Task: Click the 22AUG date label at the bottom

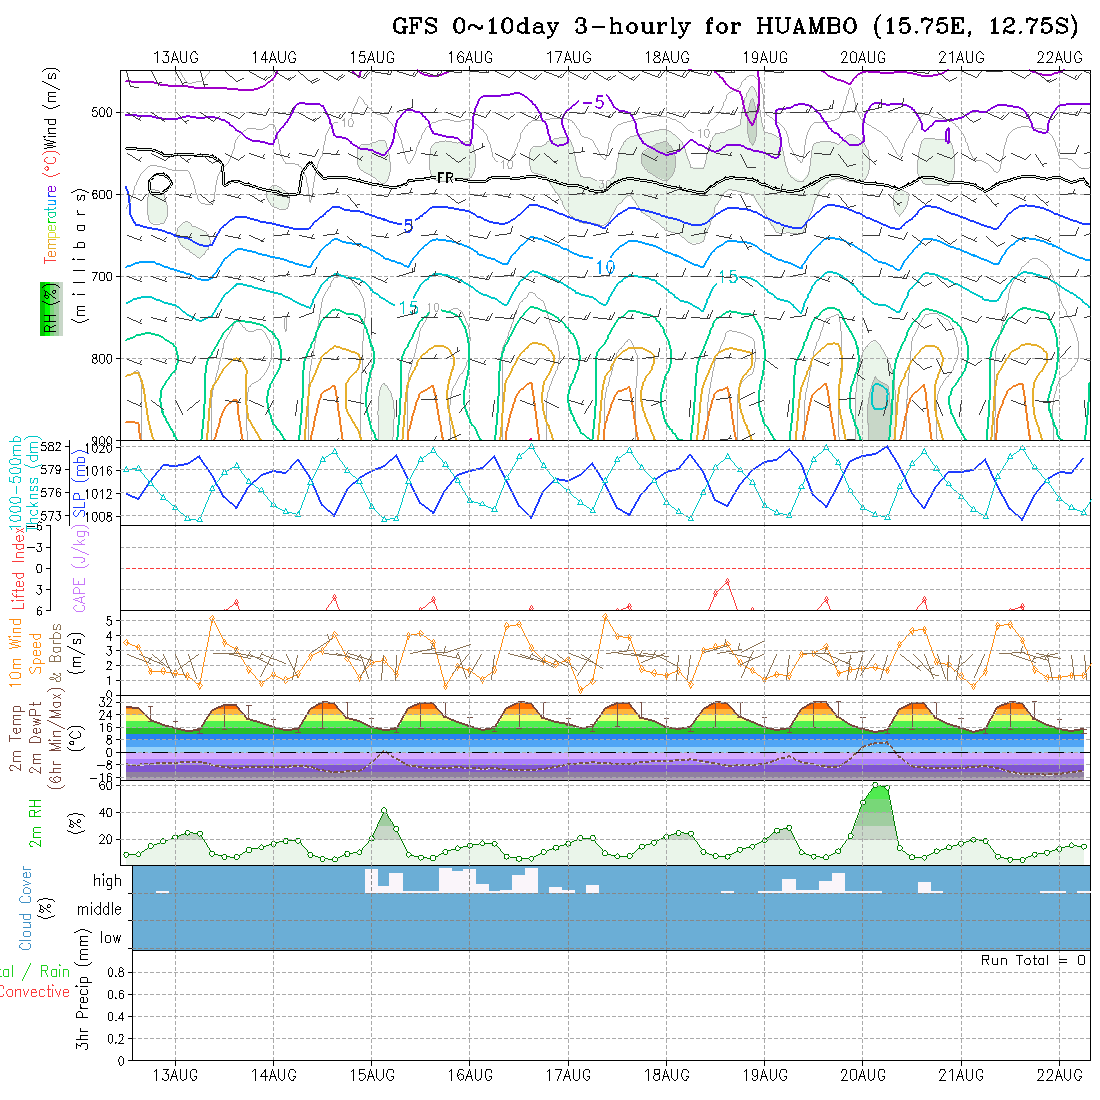Action: (x=1059, y=1075)
